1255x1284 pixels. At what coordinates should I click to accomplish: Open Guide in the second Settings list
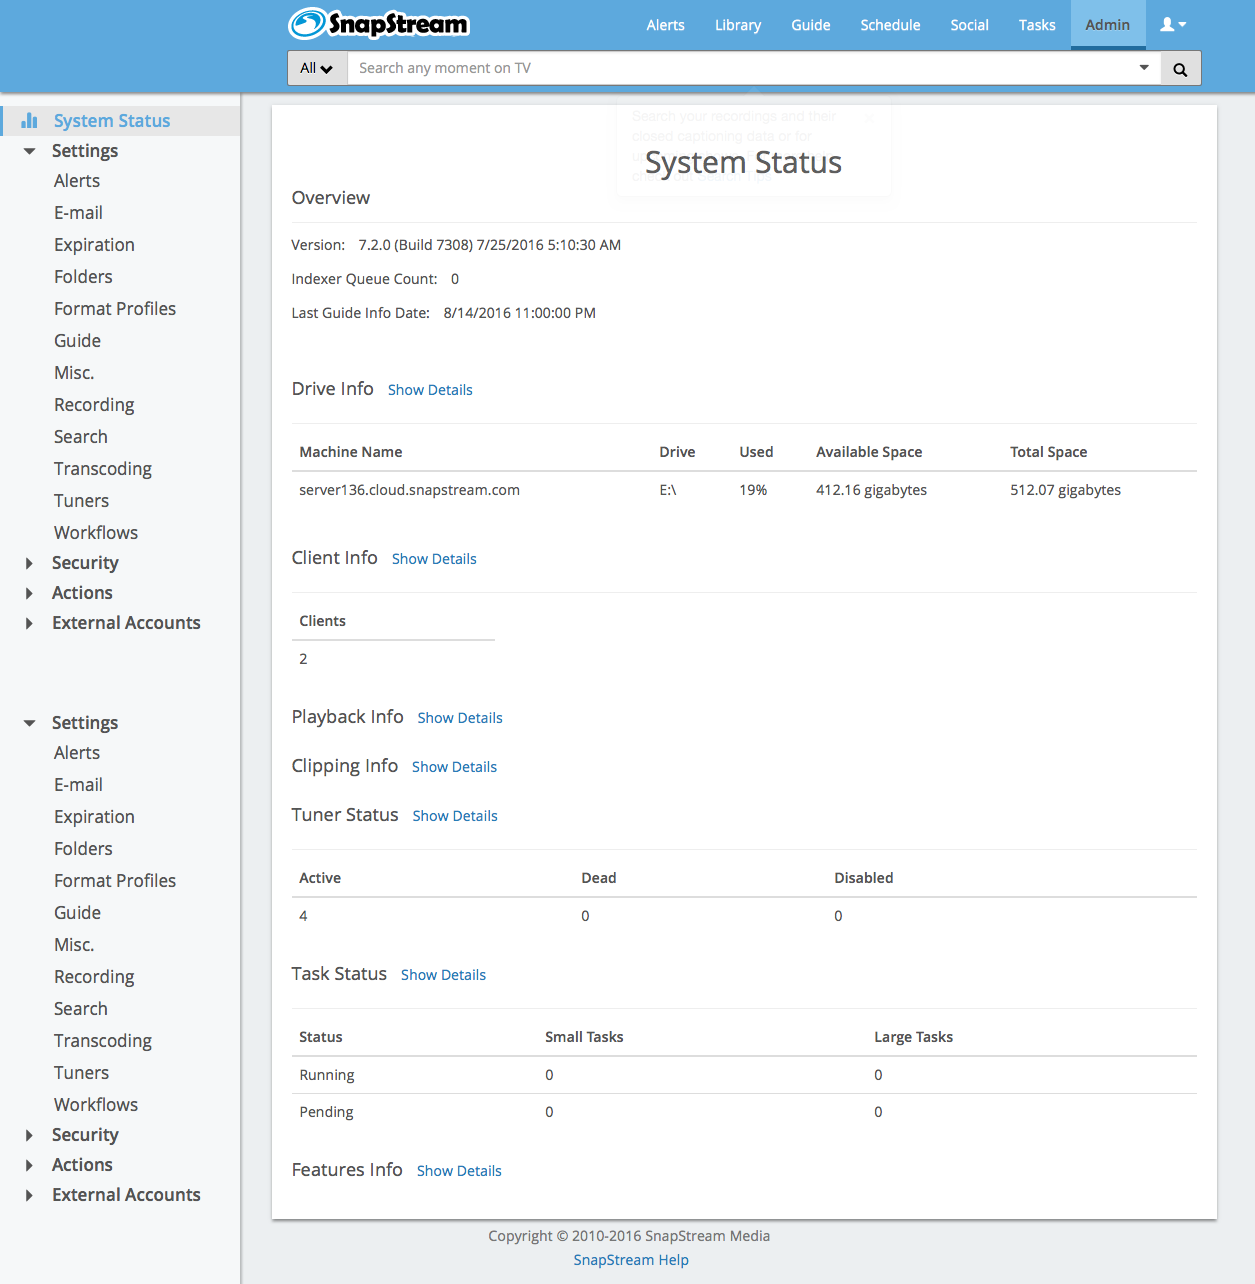77,913
